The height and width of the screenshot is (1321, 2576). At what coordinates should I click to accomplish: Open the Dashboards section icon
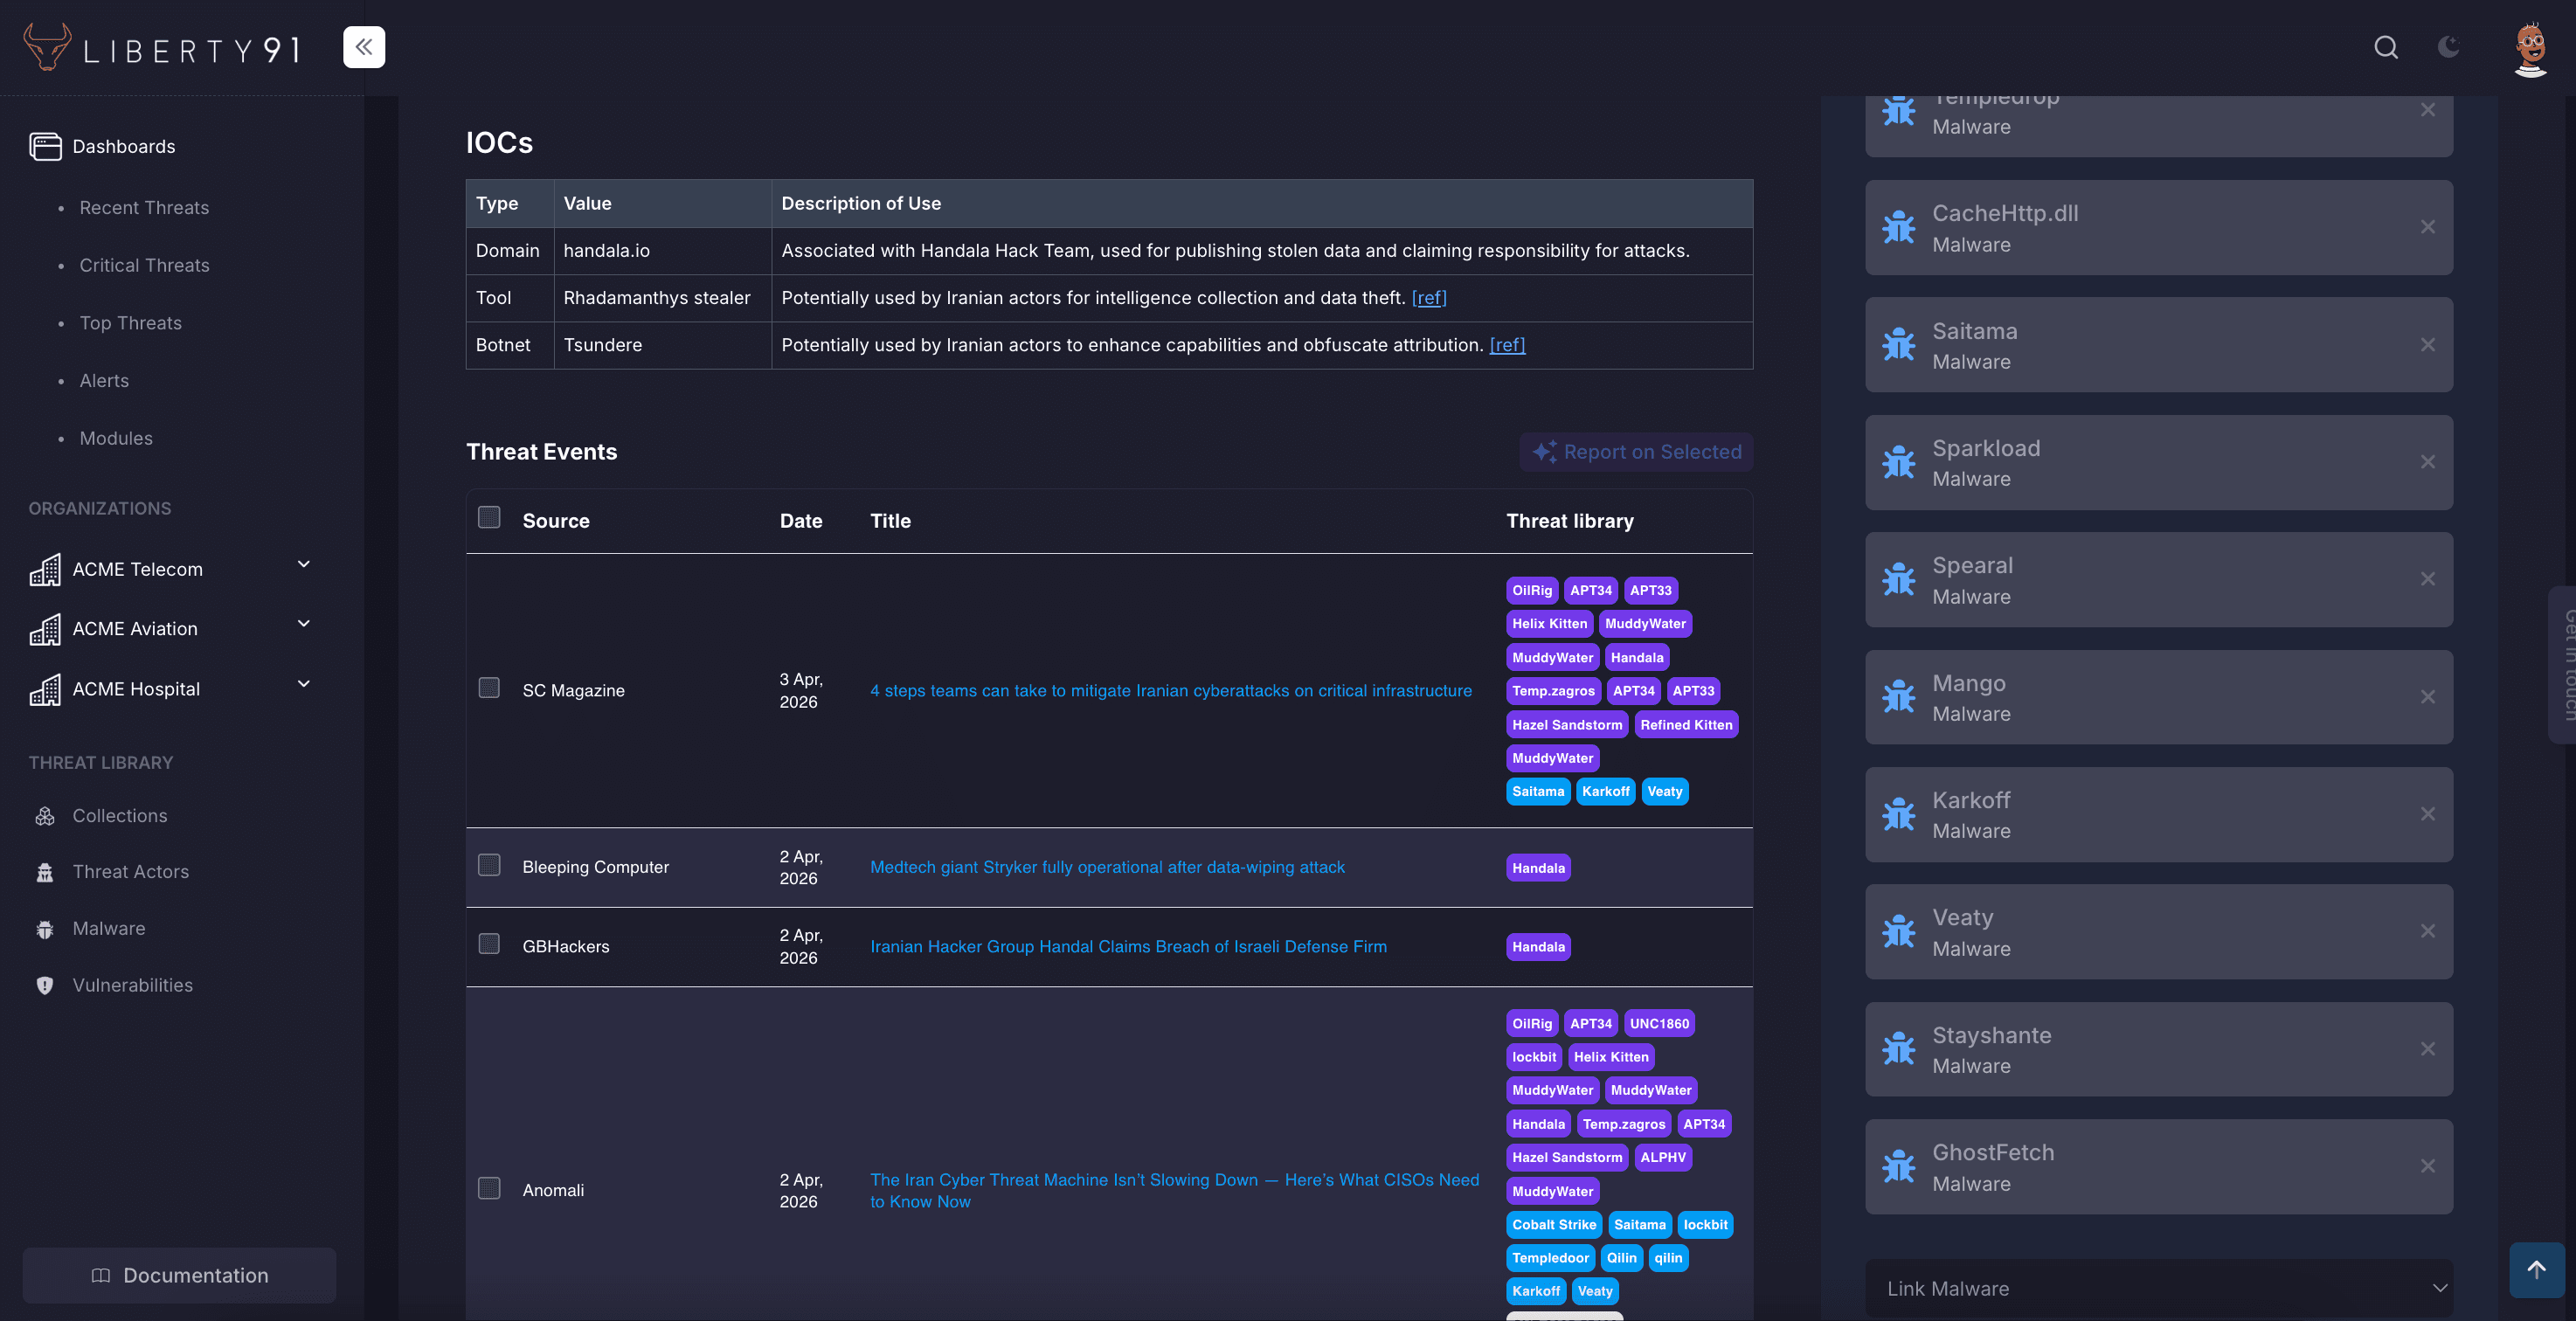tap(46, 146)
